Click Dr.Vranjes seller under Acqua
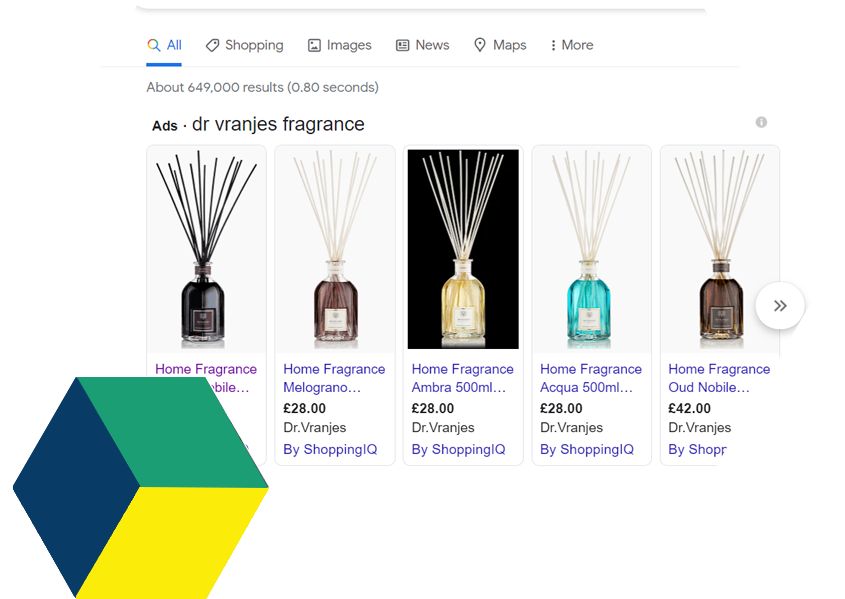Viewport: 845px width, 599px height. tap(571, 428)
